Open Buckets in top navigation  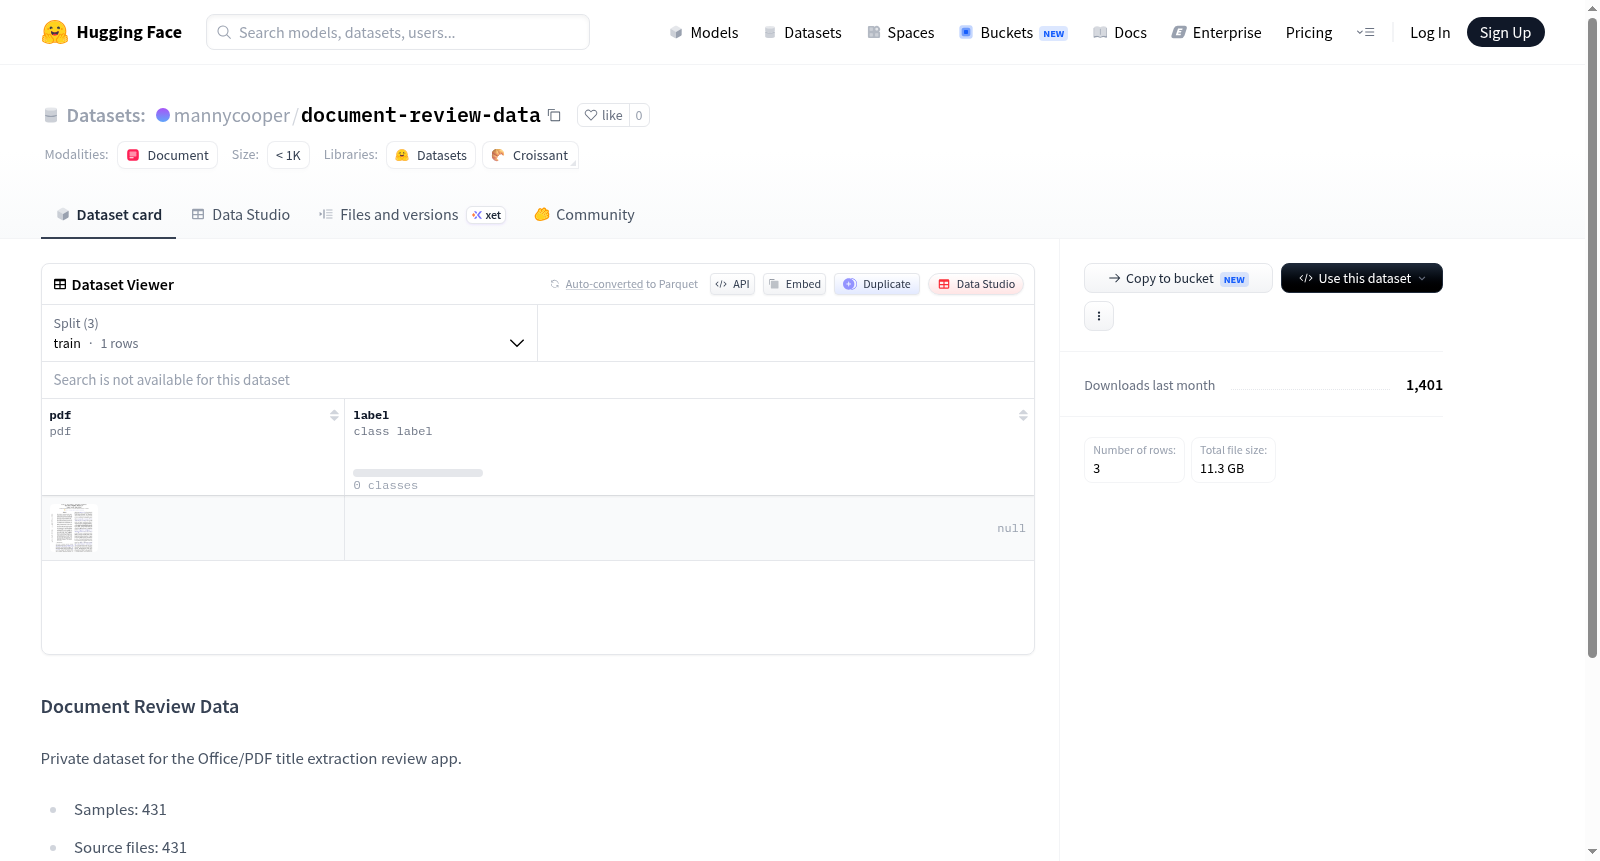(x=1013, y=32)
